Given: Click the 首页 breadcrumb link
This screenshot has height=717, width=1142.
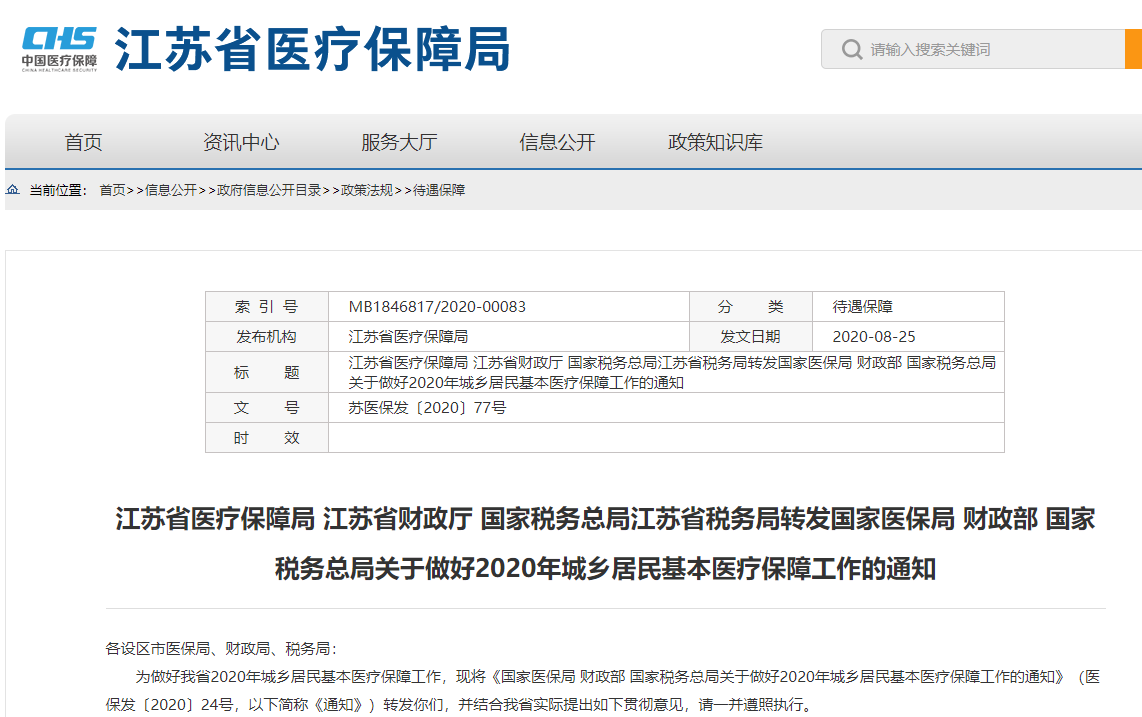Looking at the screenshot, I should click(112, 190).
